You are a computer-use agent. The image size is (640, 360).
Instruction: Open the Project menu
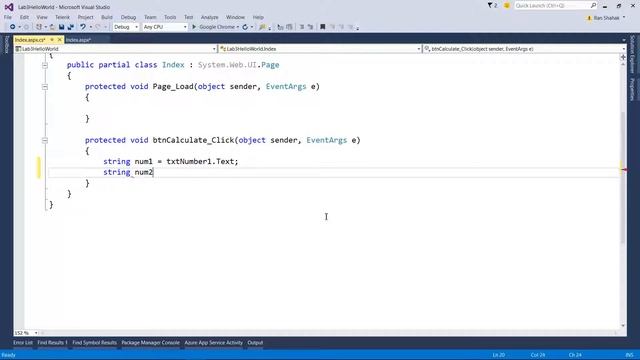click(85, 17)
